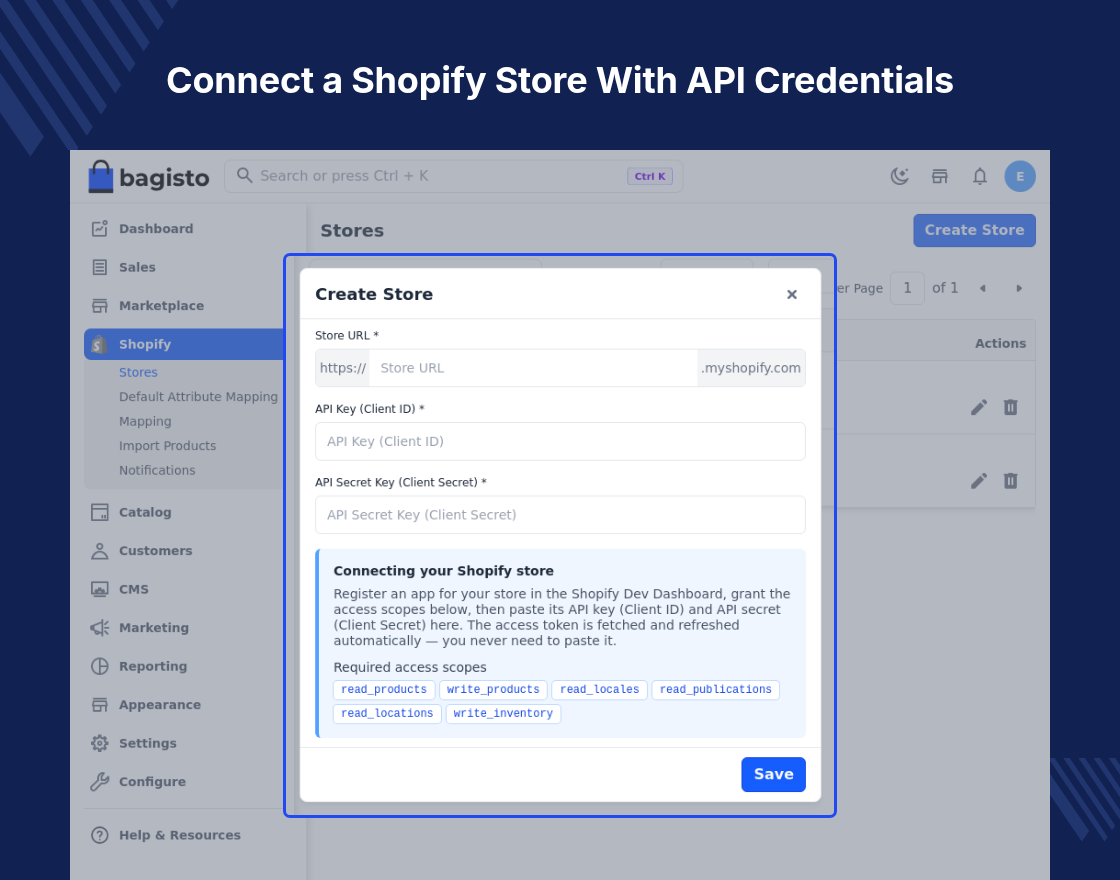The width and height of the screenshot is (1120, 880).
Task: Click the Settings gear icon
Action: click(x=99, y=744)
